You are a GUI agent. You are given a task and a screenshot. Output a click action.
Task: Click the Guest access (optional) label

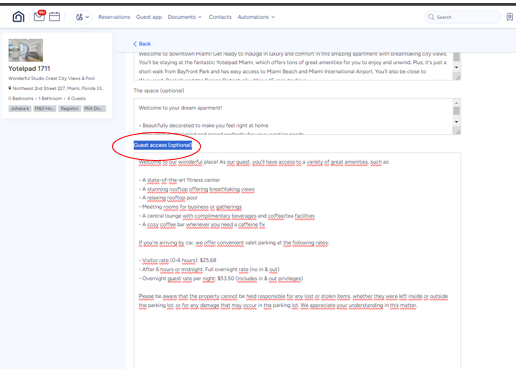click(x=163, y=145)
